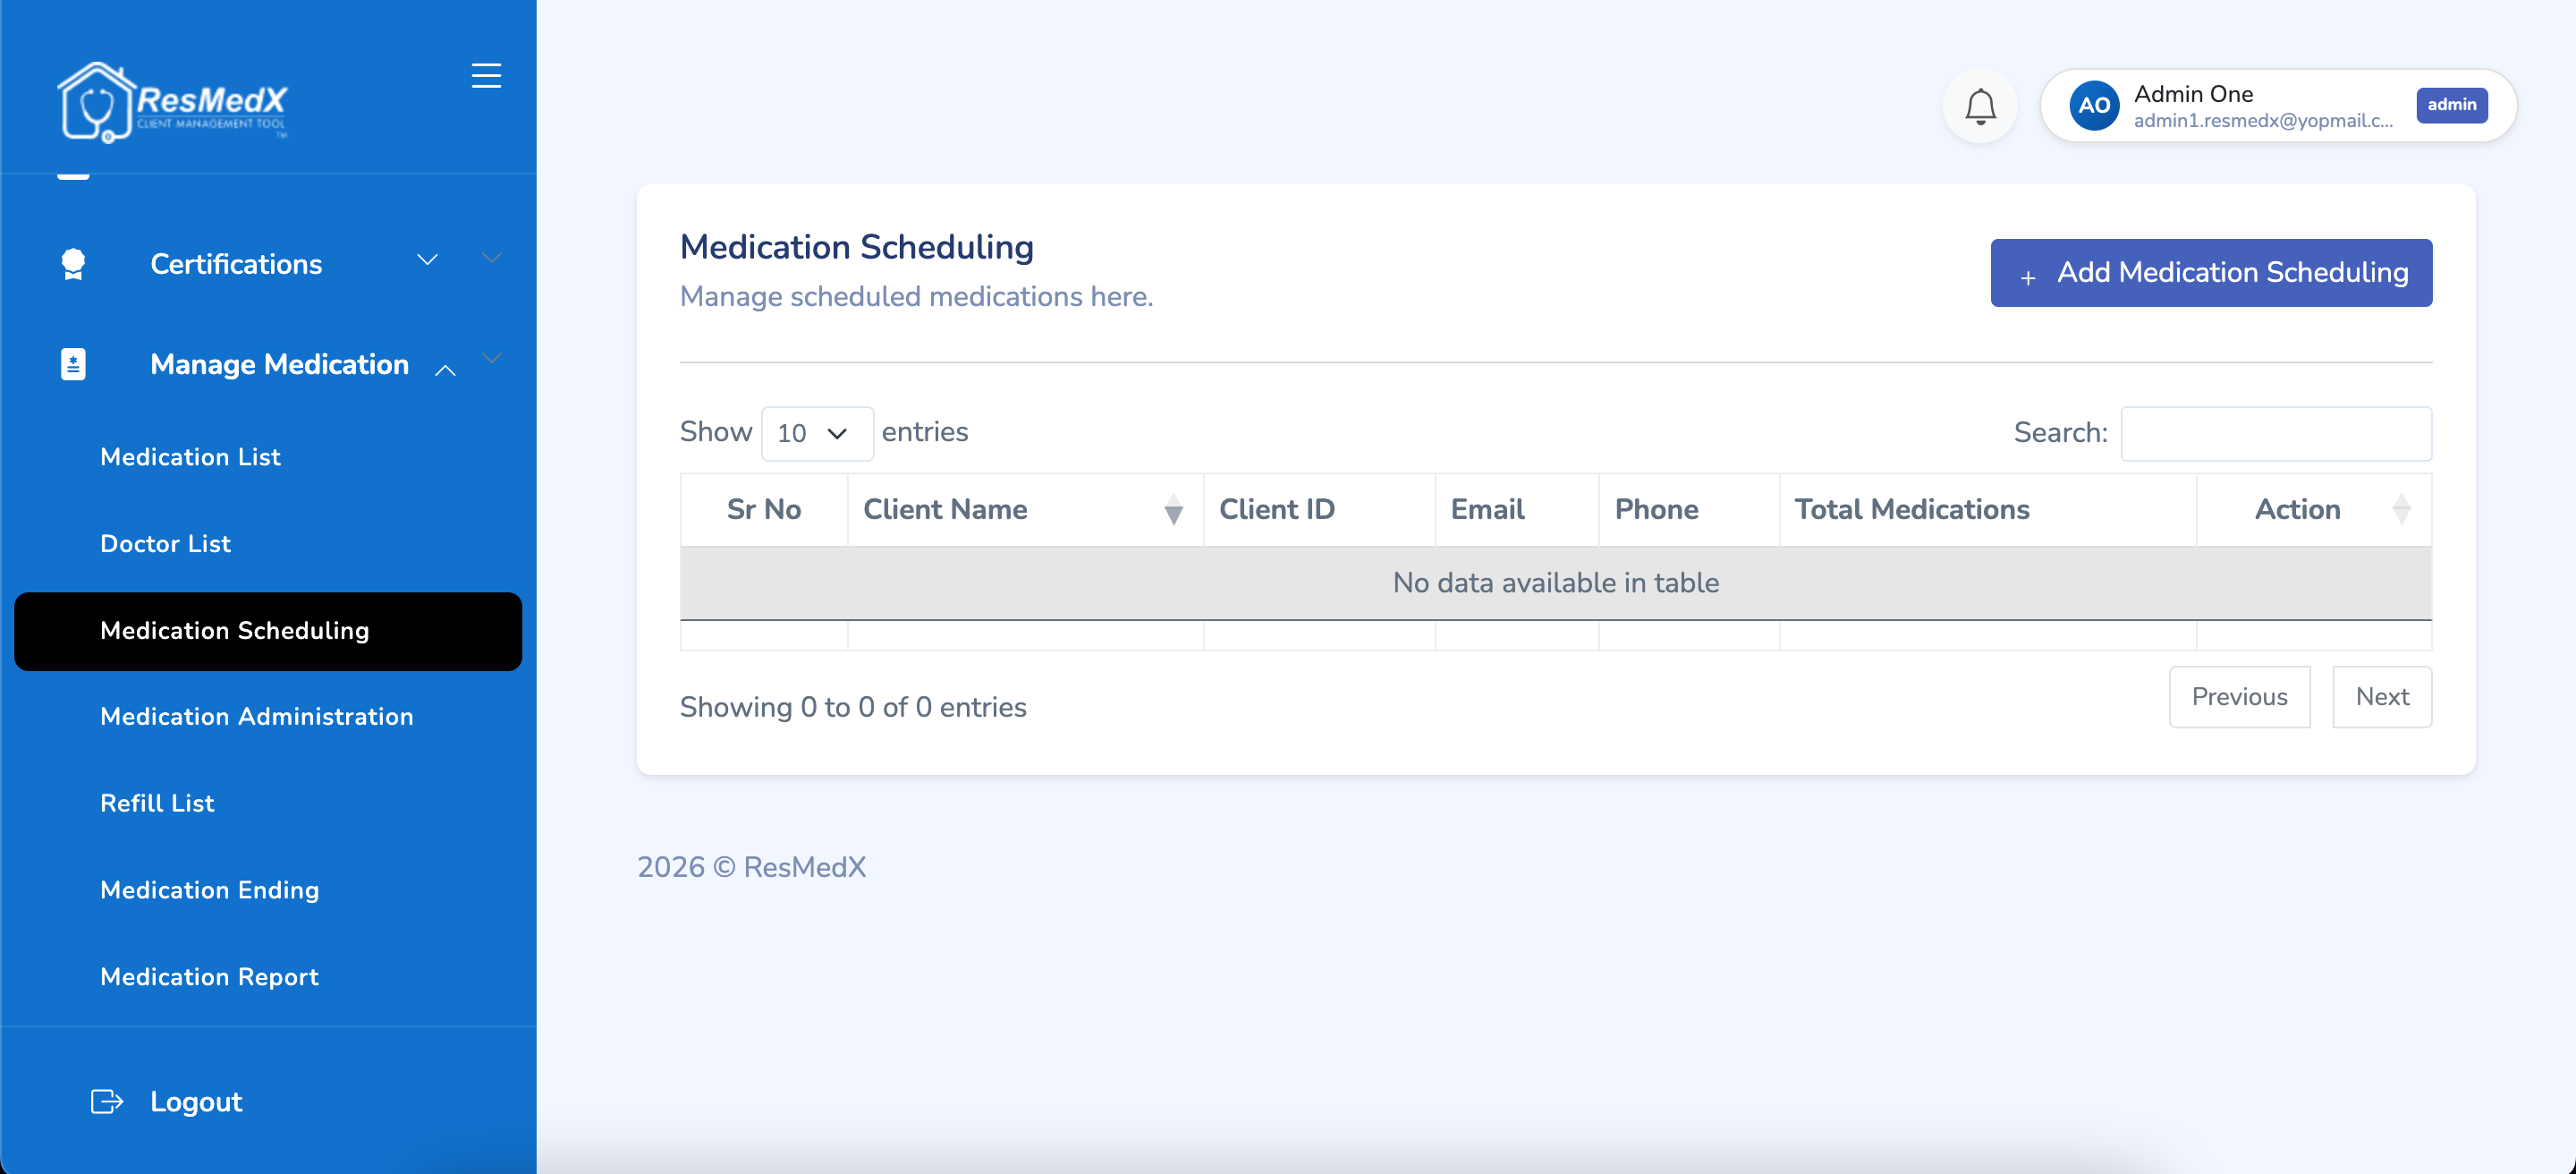Select Medication Administration in the sidebar
The width and height of the screenshot is (2576, 1174).
coord(256,717)
